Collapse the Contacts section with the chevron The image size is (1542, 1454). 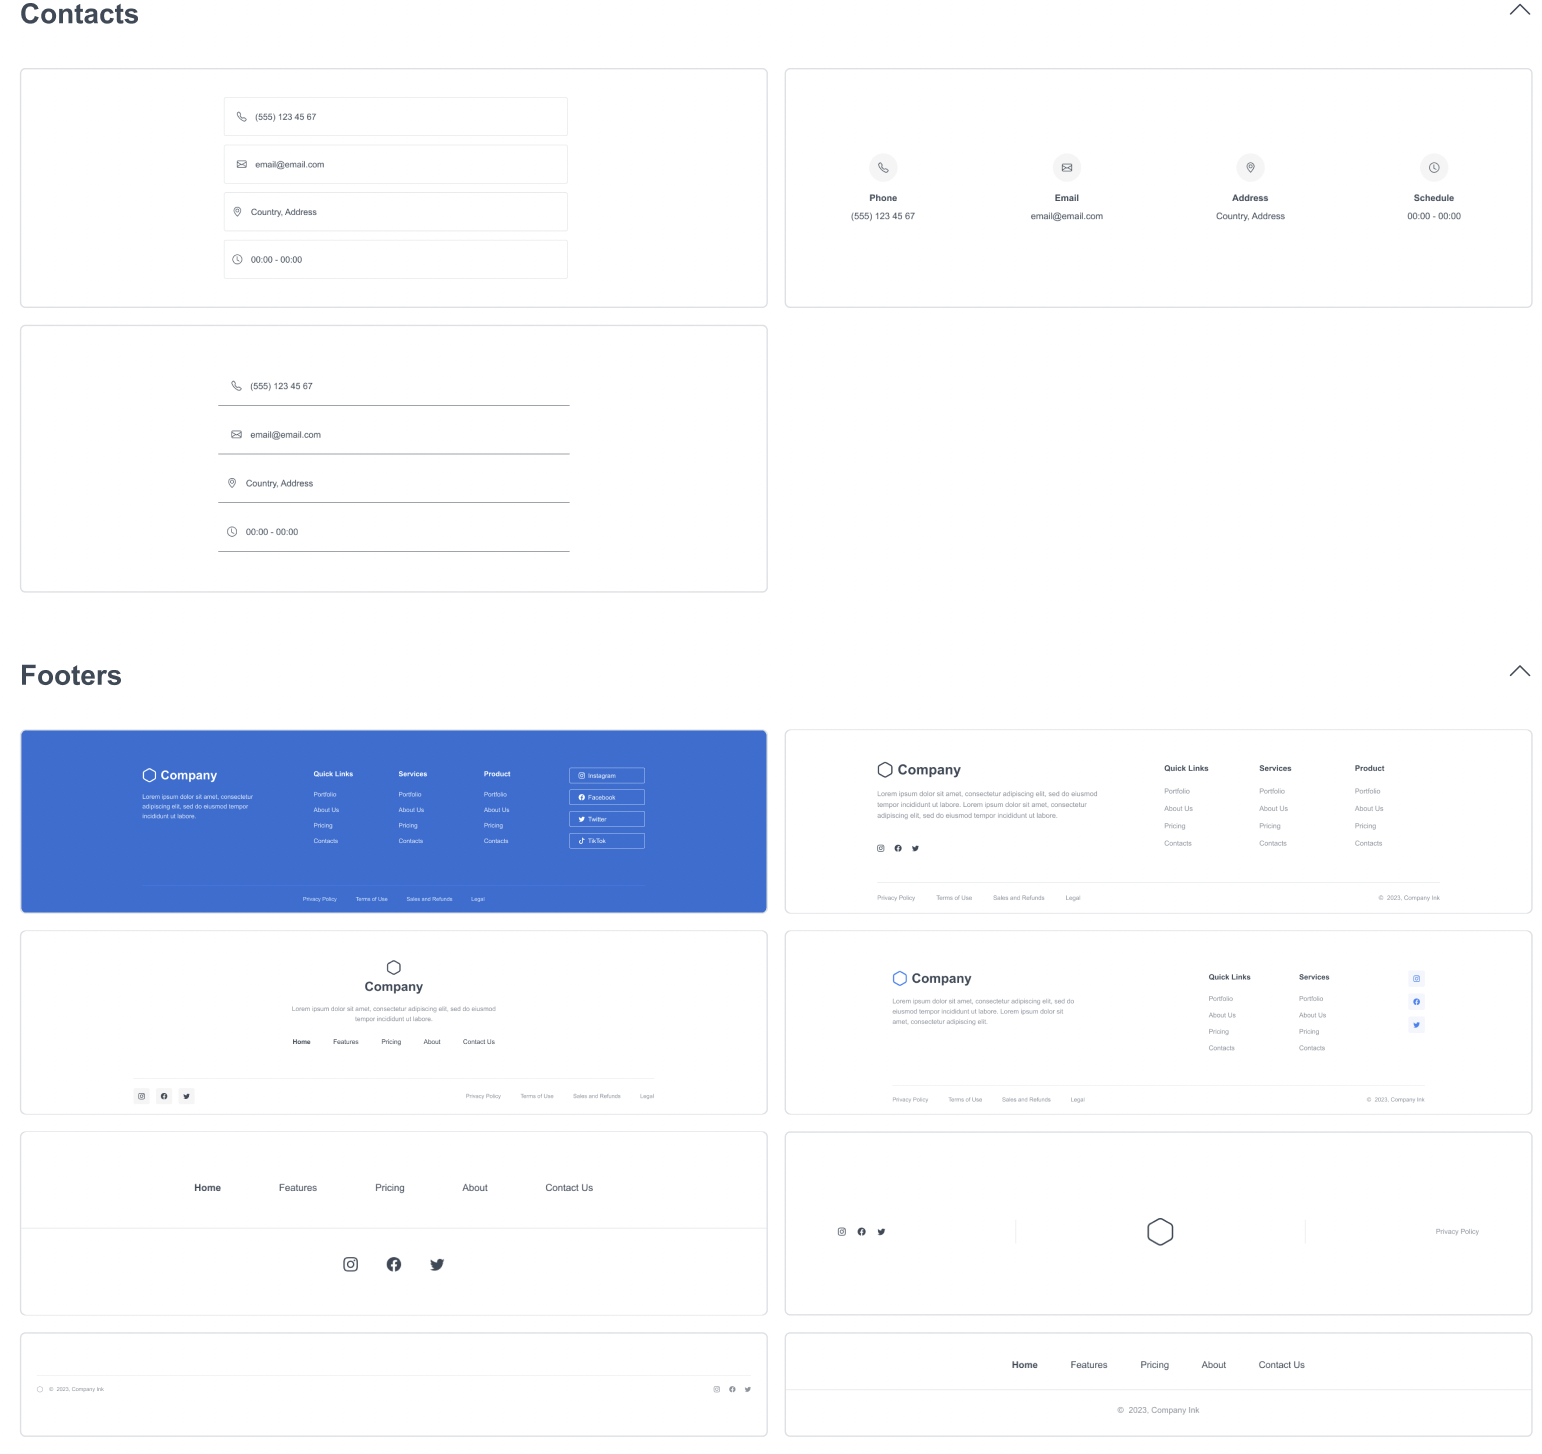tap(1519, 11)
